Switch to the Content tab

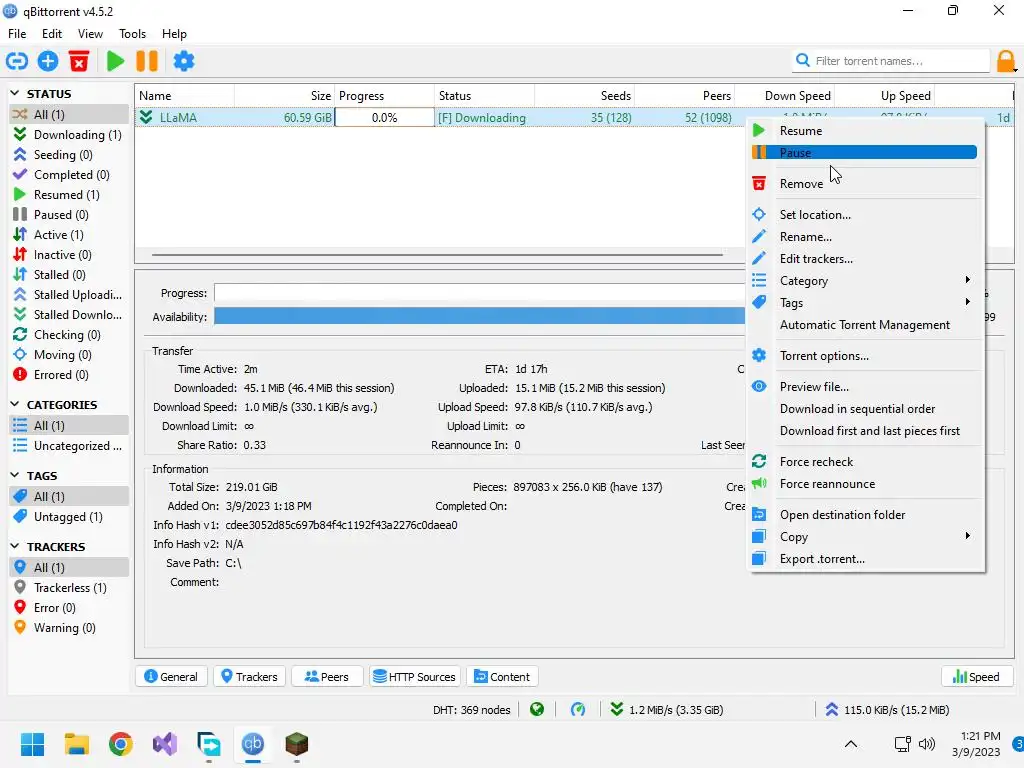coord(502,677)
